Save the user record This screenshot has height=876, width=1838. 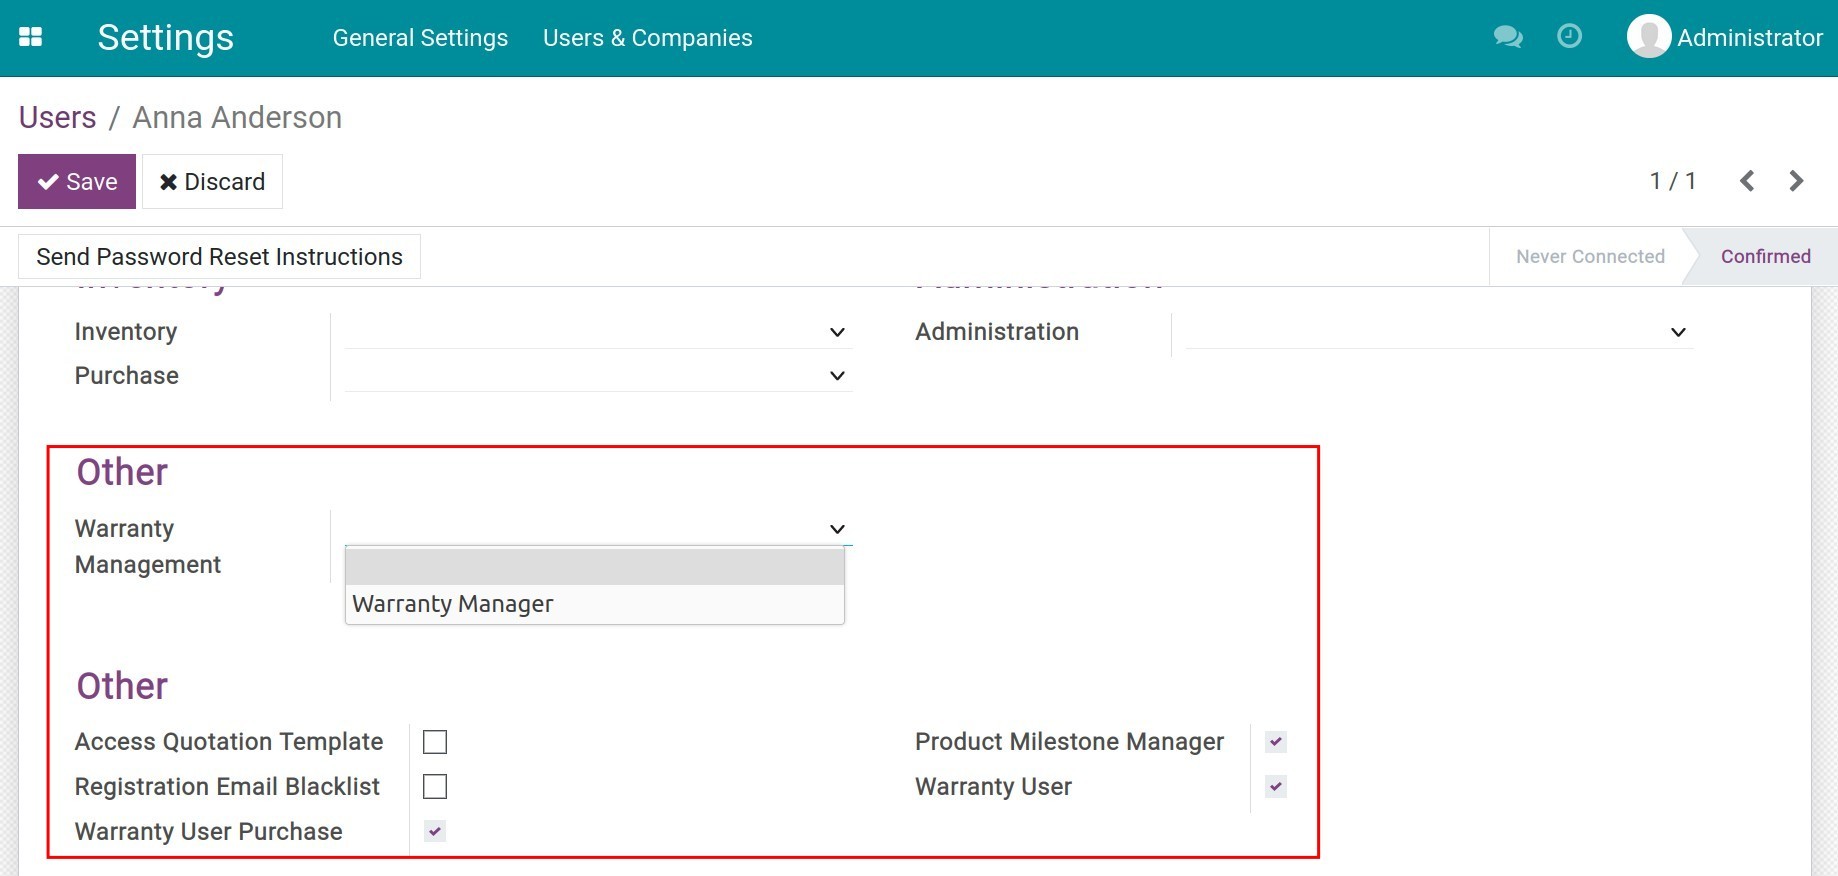pos(77,182)
